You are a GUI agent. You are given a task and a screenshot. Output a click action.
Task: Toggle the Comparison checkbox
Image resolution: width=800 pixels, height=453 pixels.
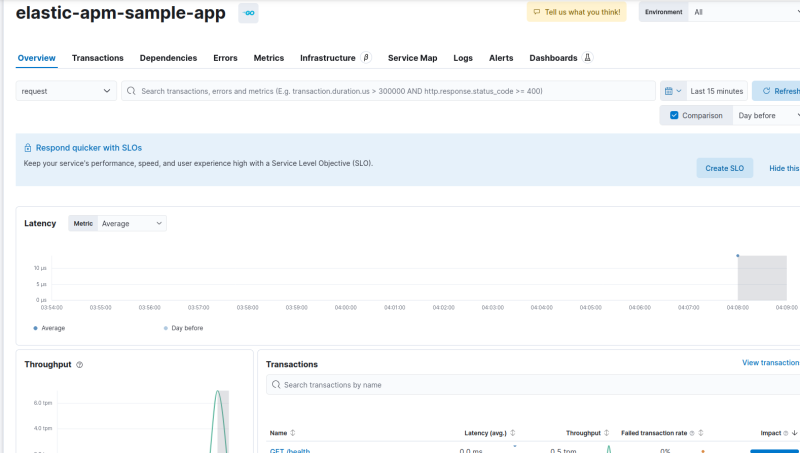tap(674, 116)
